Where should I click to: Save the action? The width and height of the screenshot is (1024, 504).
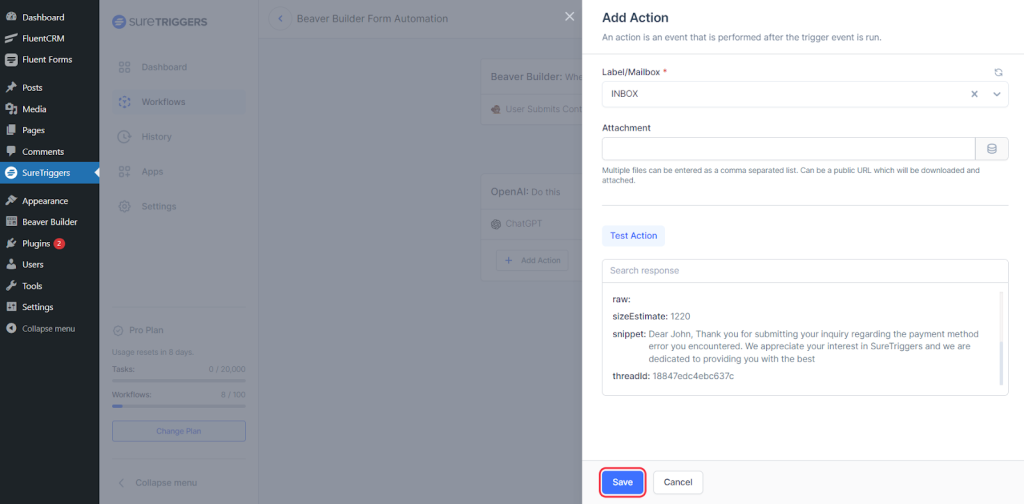pyautogui.click(x=622, y=482)
